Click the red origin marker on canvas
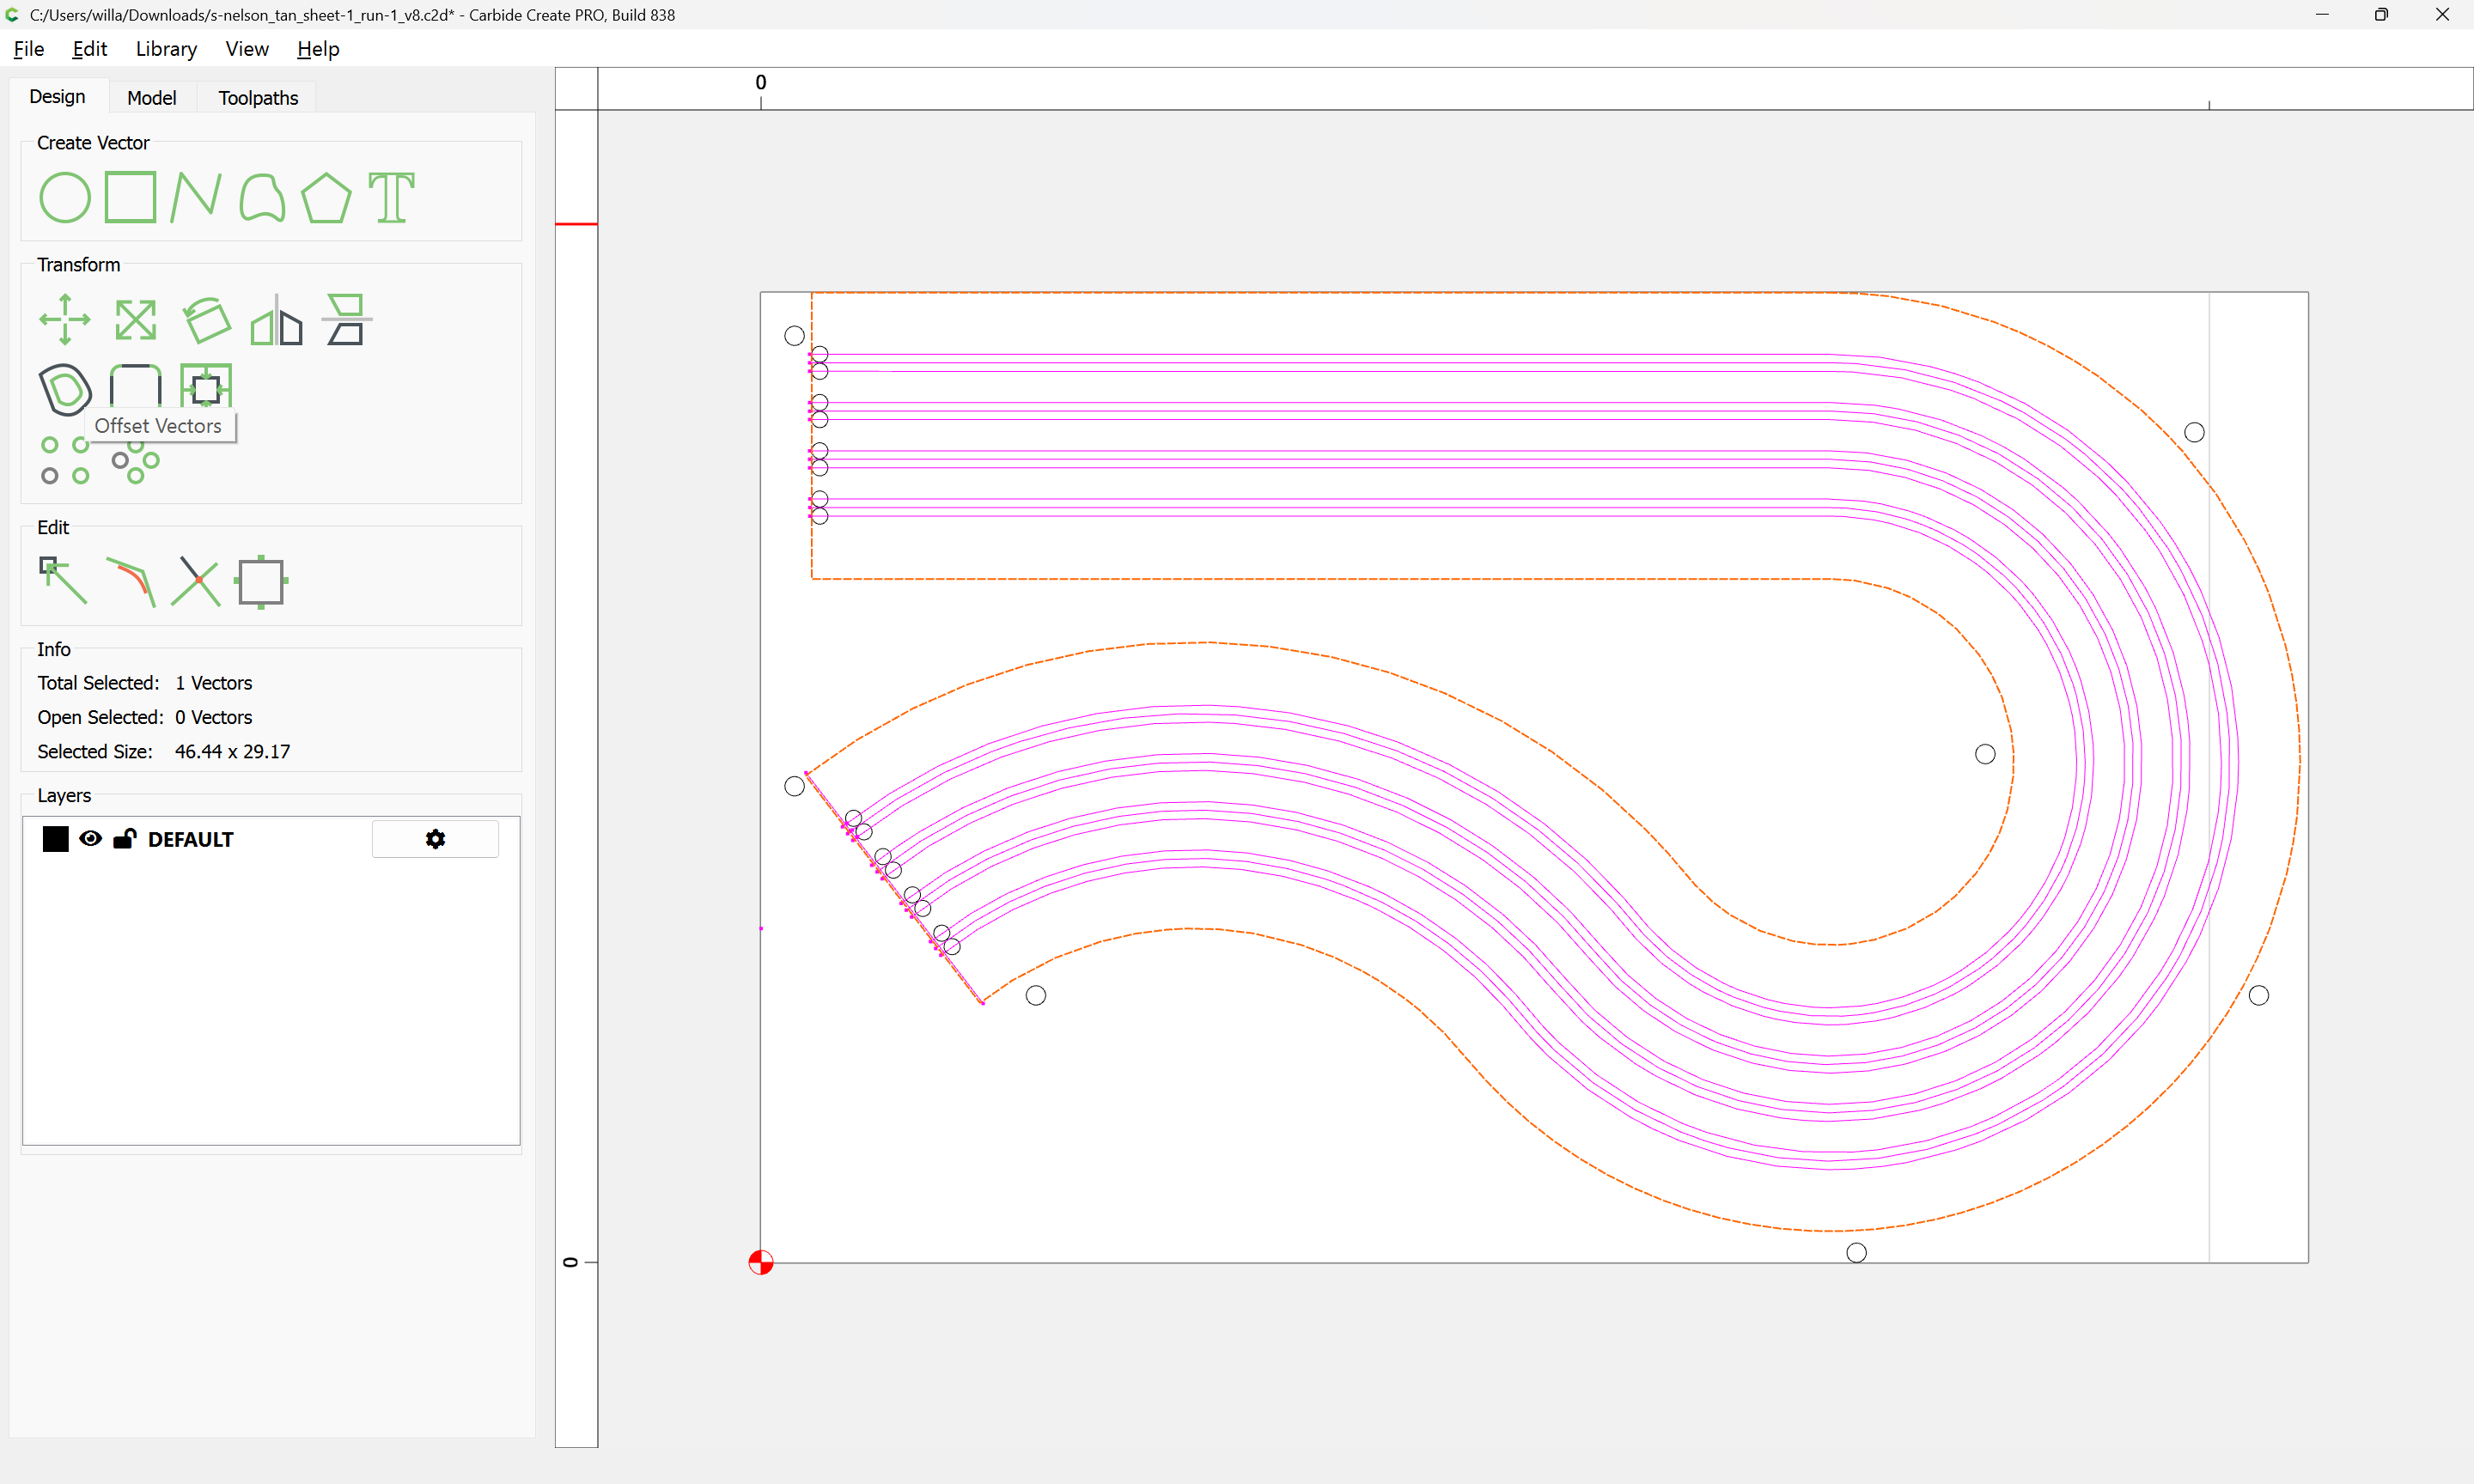The height and width of the screenshot is (1484, 2474). pyautogui.click(x=761, y=1262)
